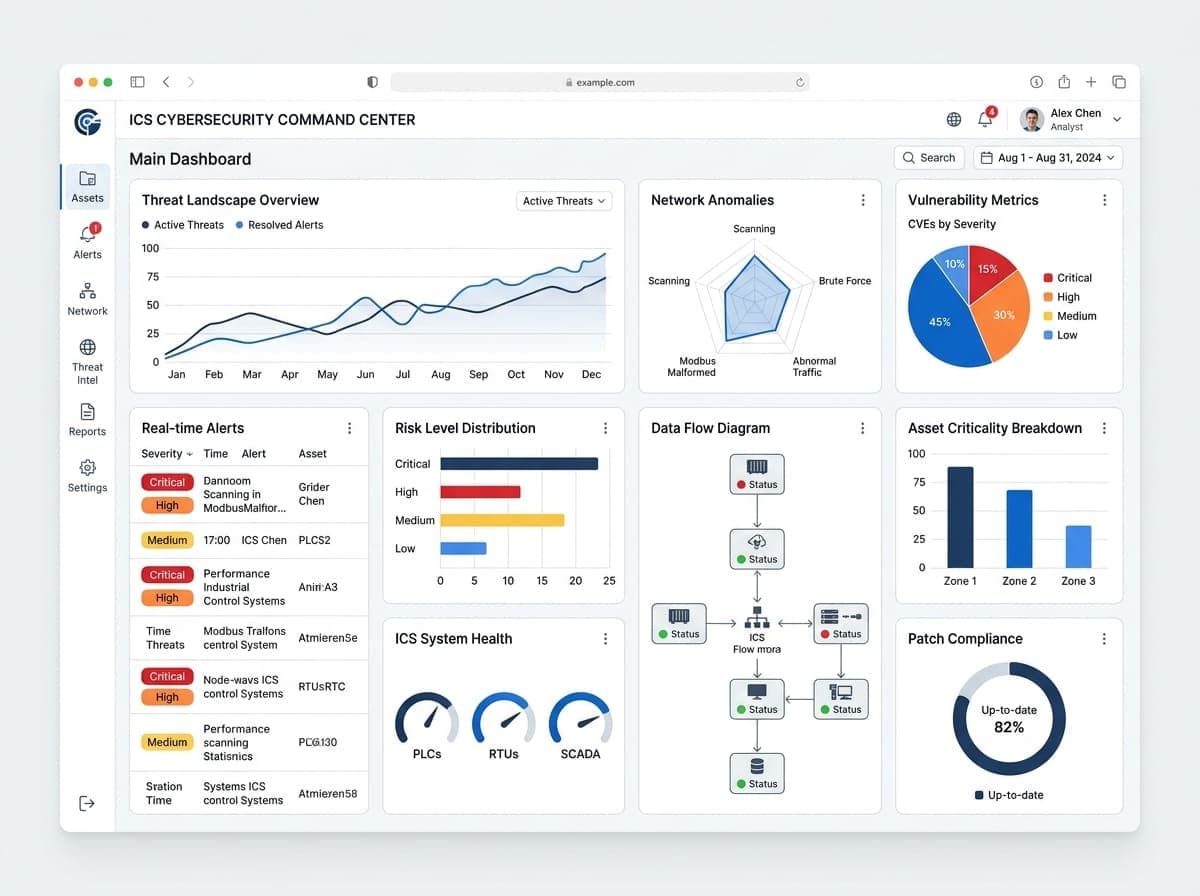1200x896 pixels.
Task: Open Alerts bell in sidebar
Action: pyautogui.click(x=87, y=242)
